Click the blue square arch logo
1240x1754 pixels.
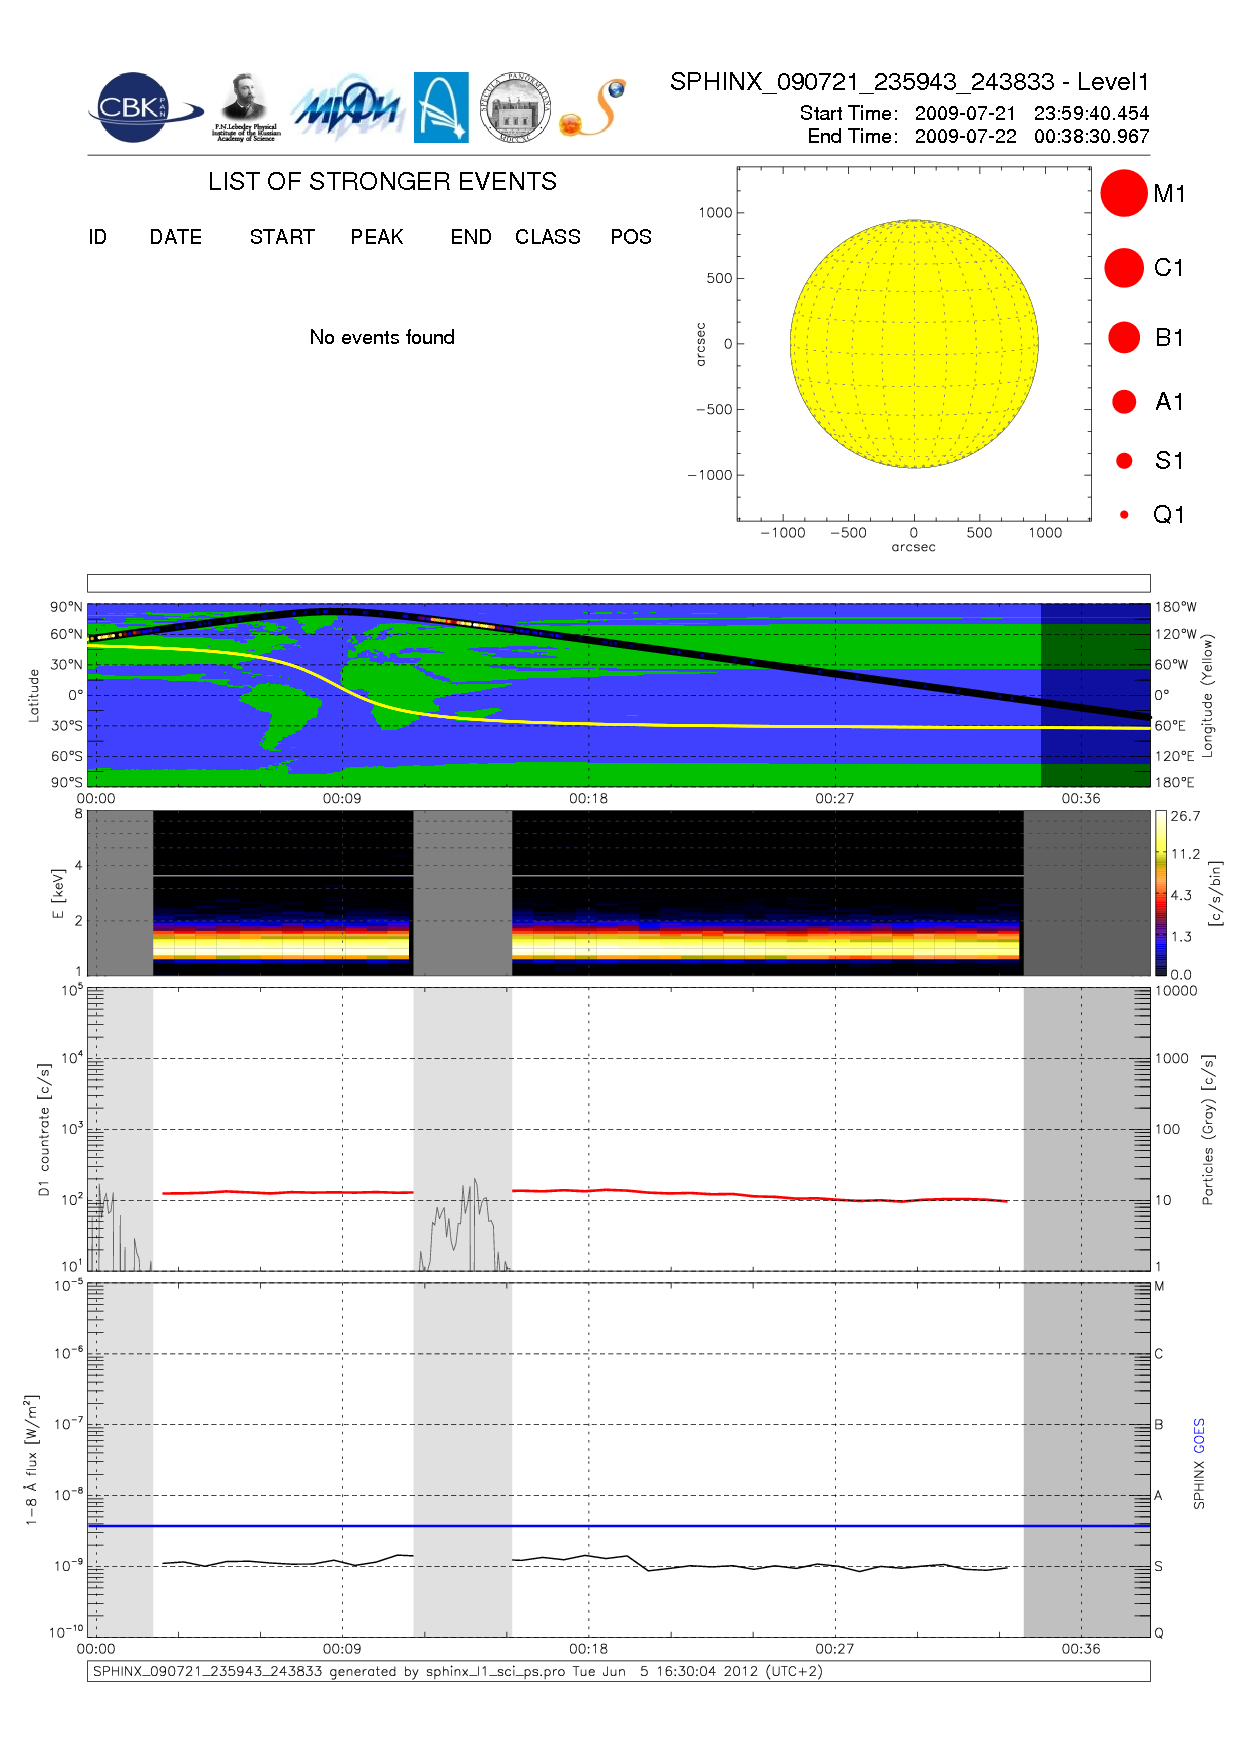click(441, 107)
